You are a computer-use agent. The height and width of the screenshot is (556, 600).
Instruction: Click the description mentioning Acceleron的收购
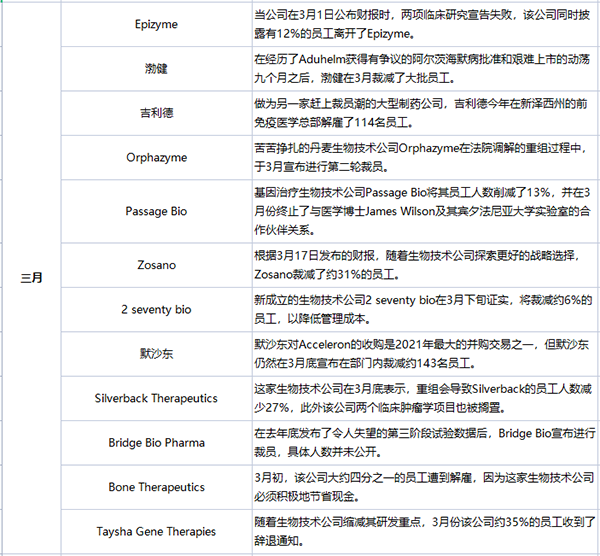pos(426,354)
